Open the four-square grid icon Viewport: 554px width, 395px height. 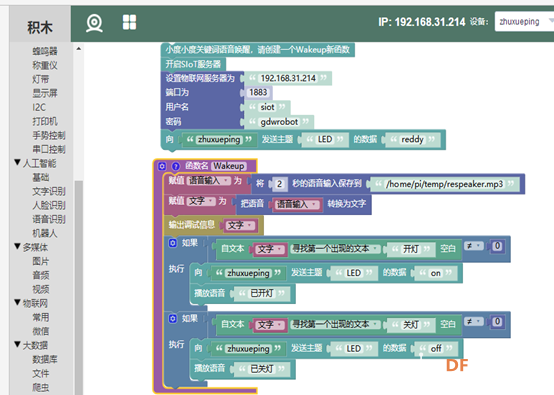[x=129, y=22]
